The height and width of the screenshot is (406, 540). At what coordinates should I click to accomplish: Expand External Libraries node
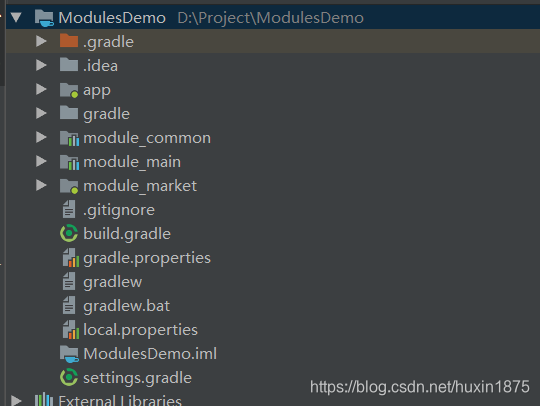(16, 400)
